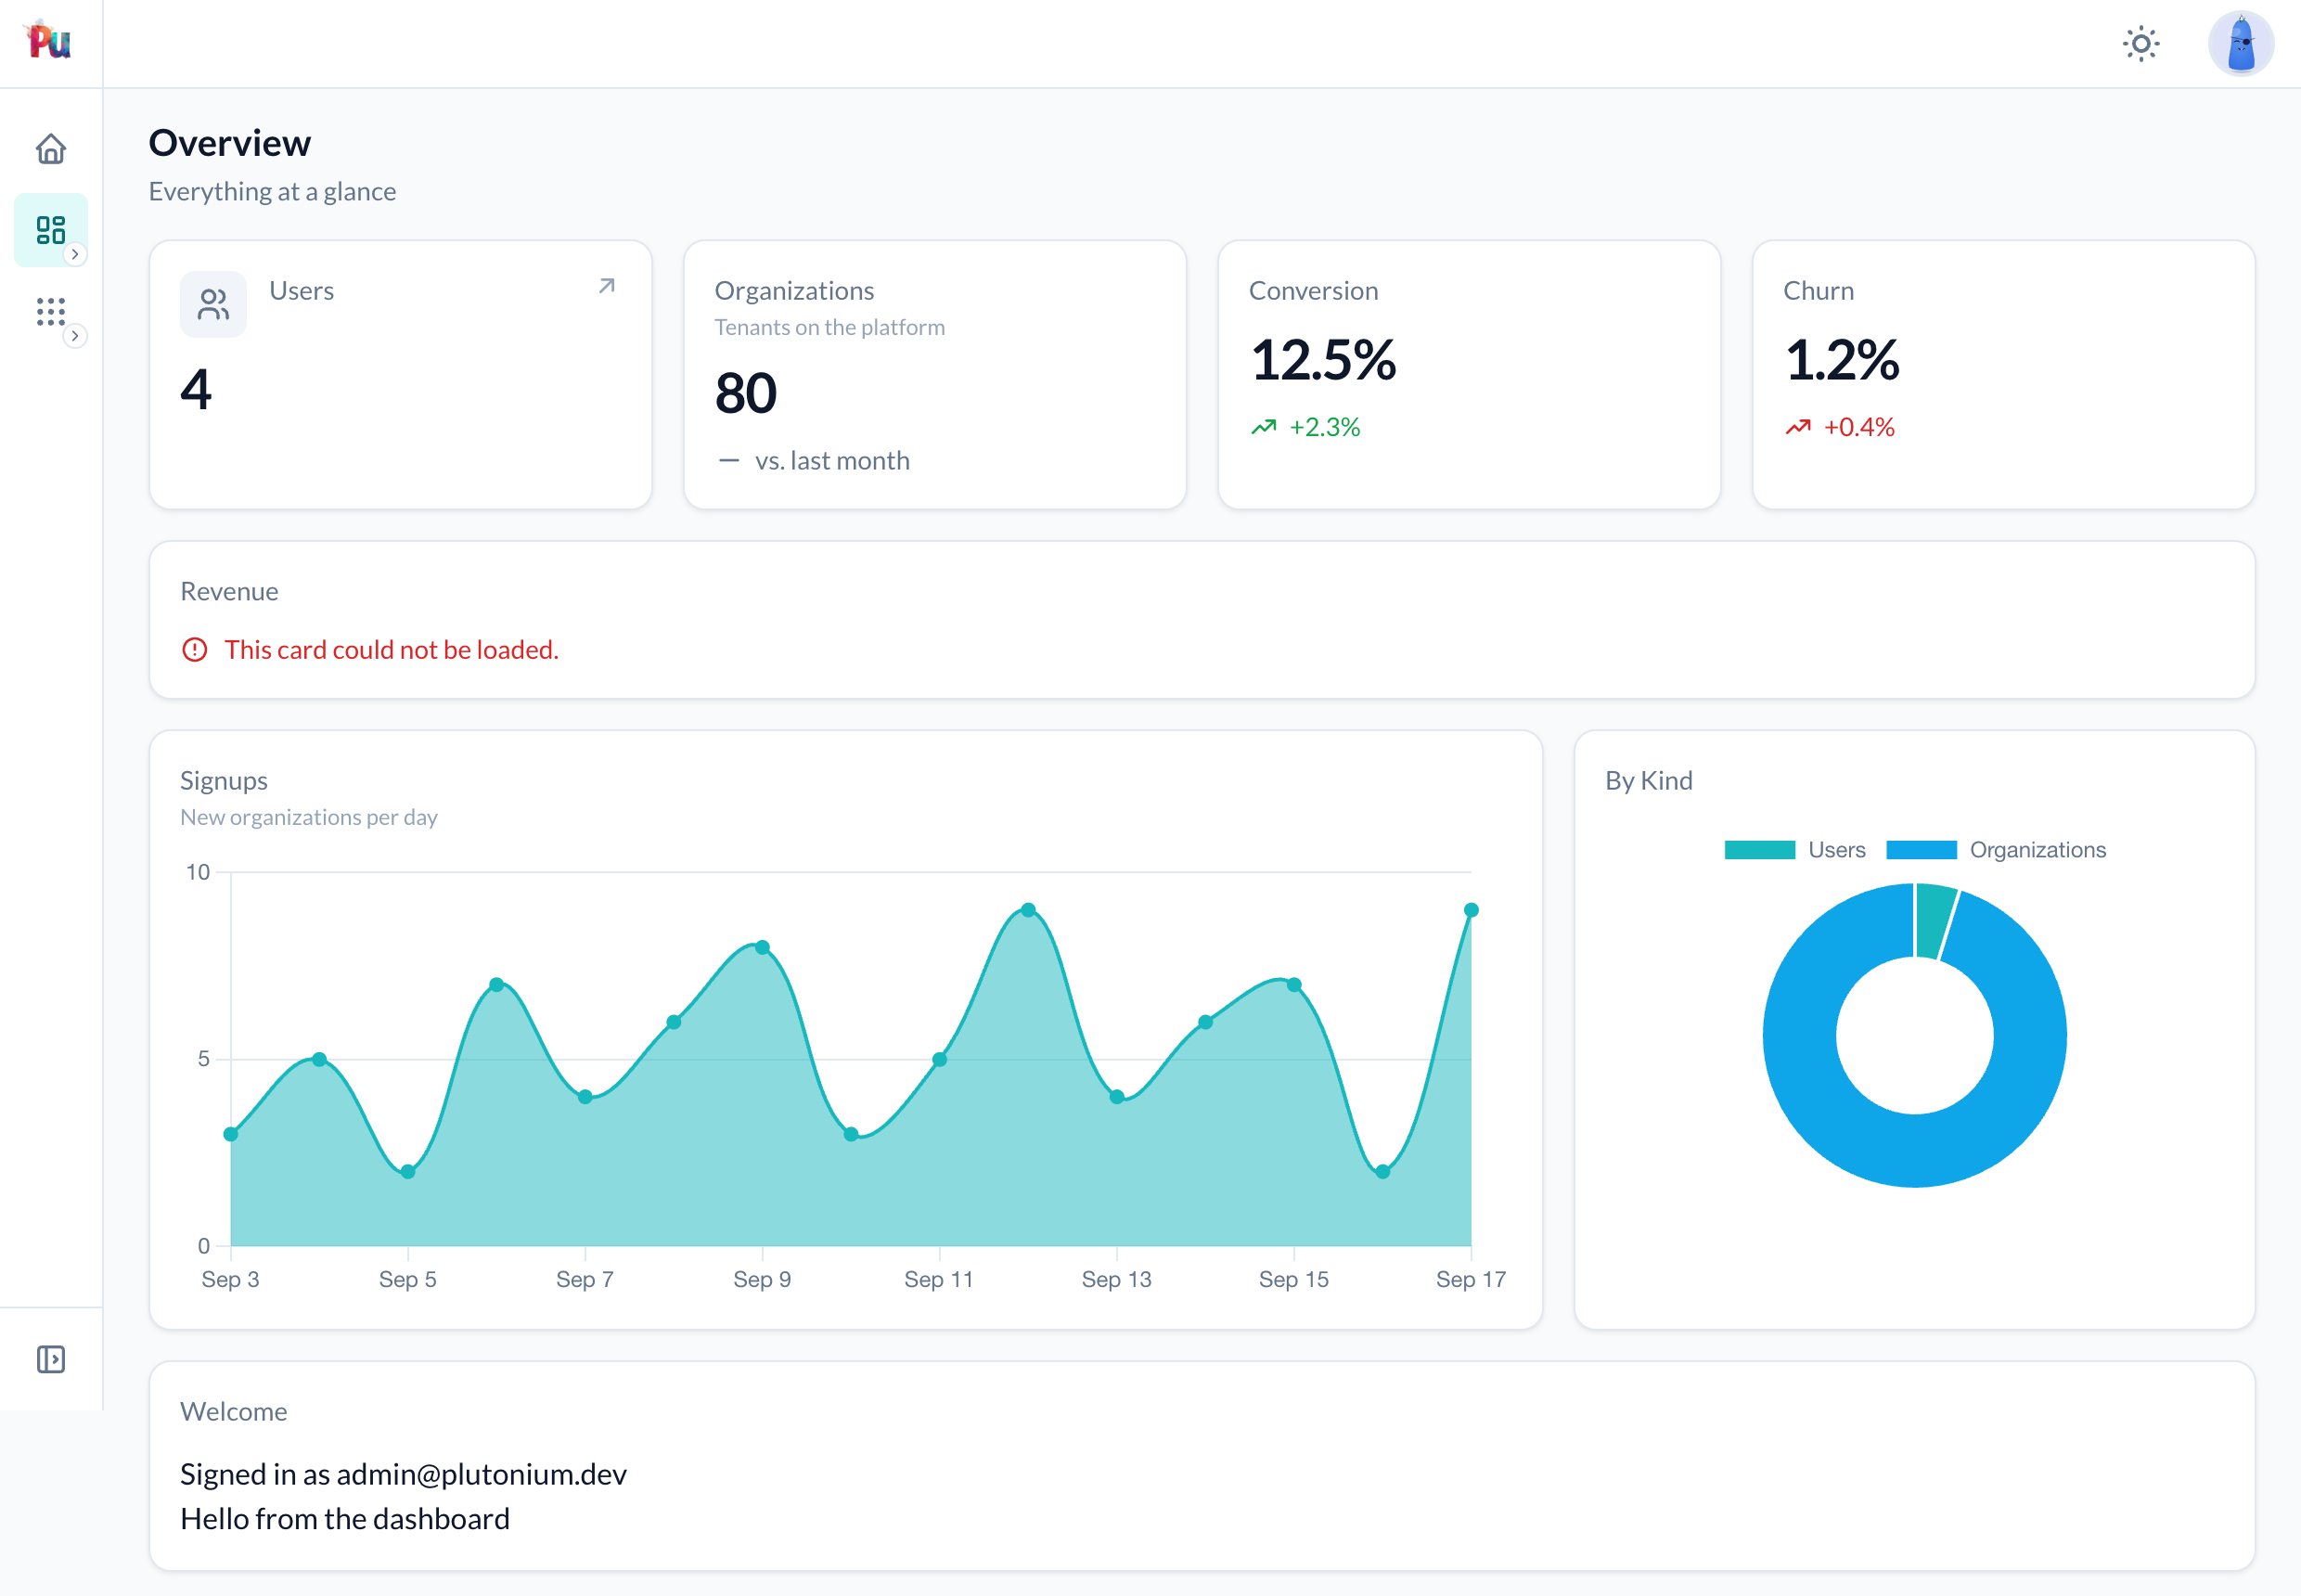This screenshot has height=1596, width=2301.
Task: Click 'New organizations per day' subtitle
Action: [309, 817]
